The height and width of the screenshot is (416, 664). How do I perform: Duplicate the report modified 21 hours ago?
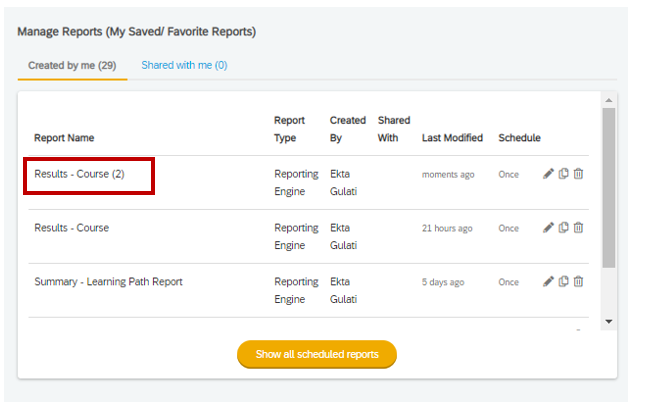click(x=563, y=227)
